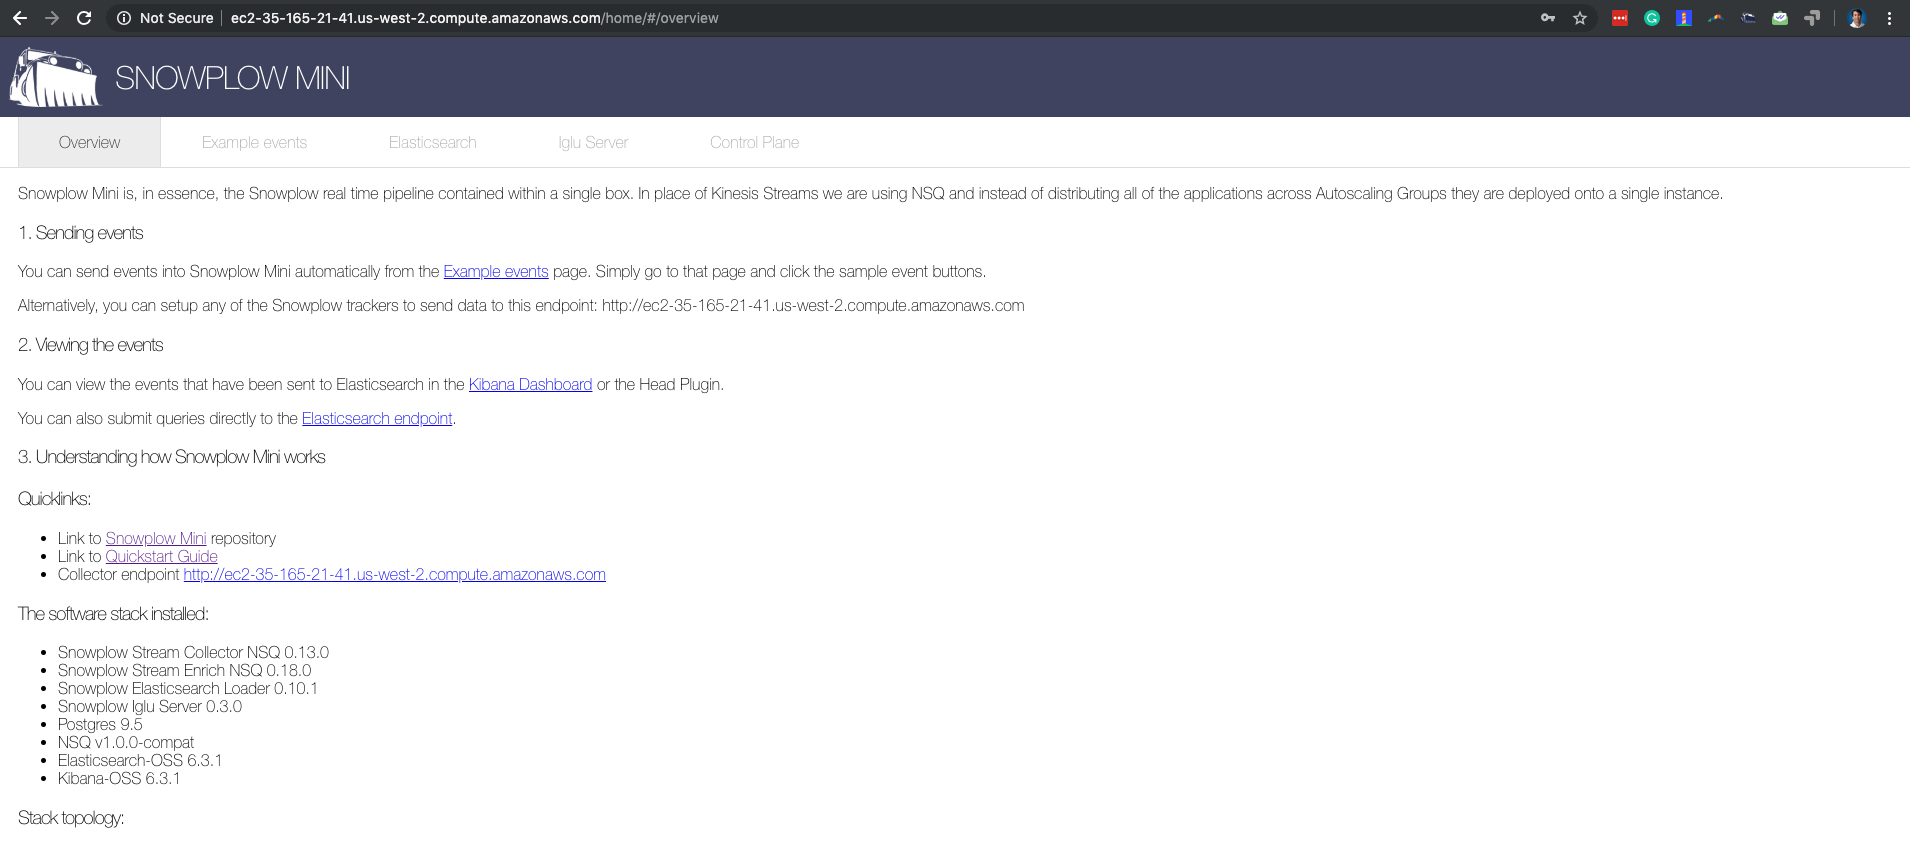Open saved passwords key icon in address bar
The height and width of the screenshot is (856, 1910).
coord(1548,18)
